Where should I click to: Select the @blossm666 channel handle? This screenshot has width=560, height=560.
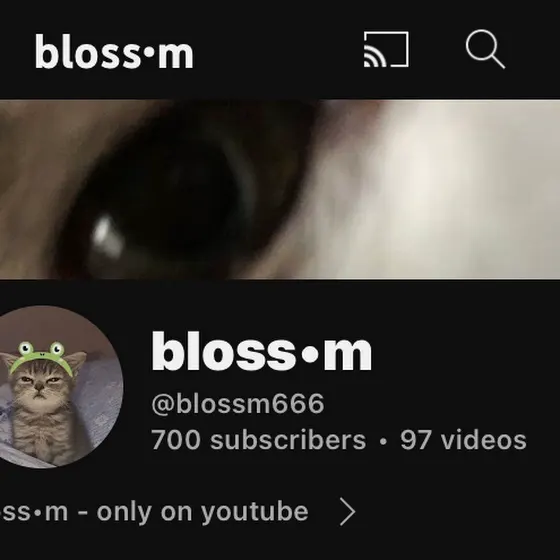click(238, 404)
